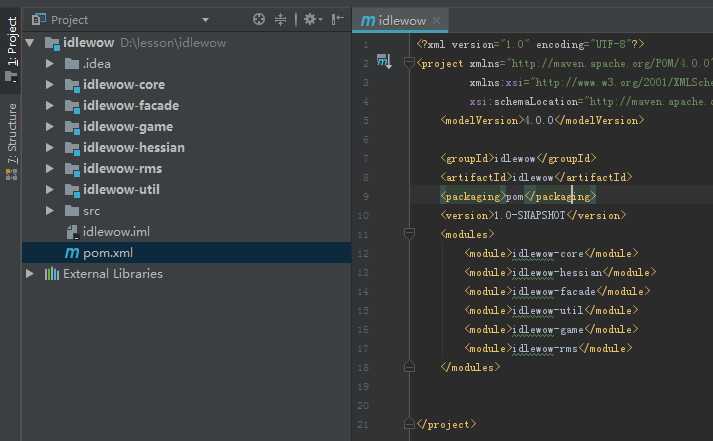Click the D:\lesson\idlewow path text
This screenshot has height=441, width=713.
(173, 43)
